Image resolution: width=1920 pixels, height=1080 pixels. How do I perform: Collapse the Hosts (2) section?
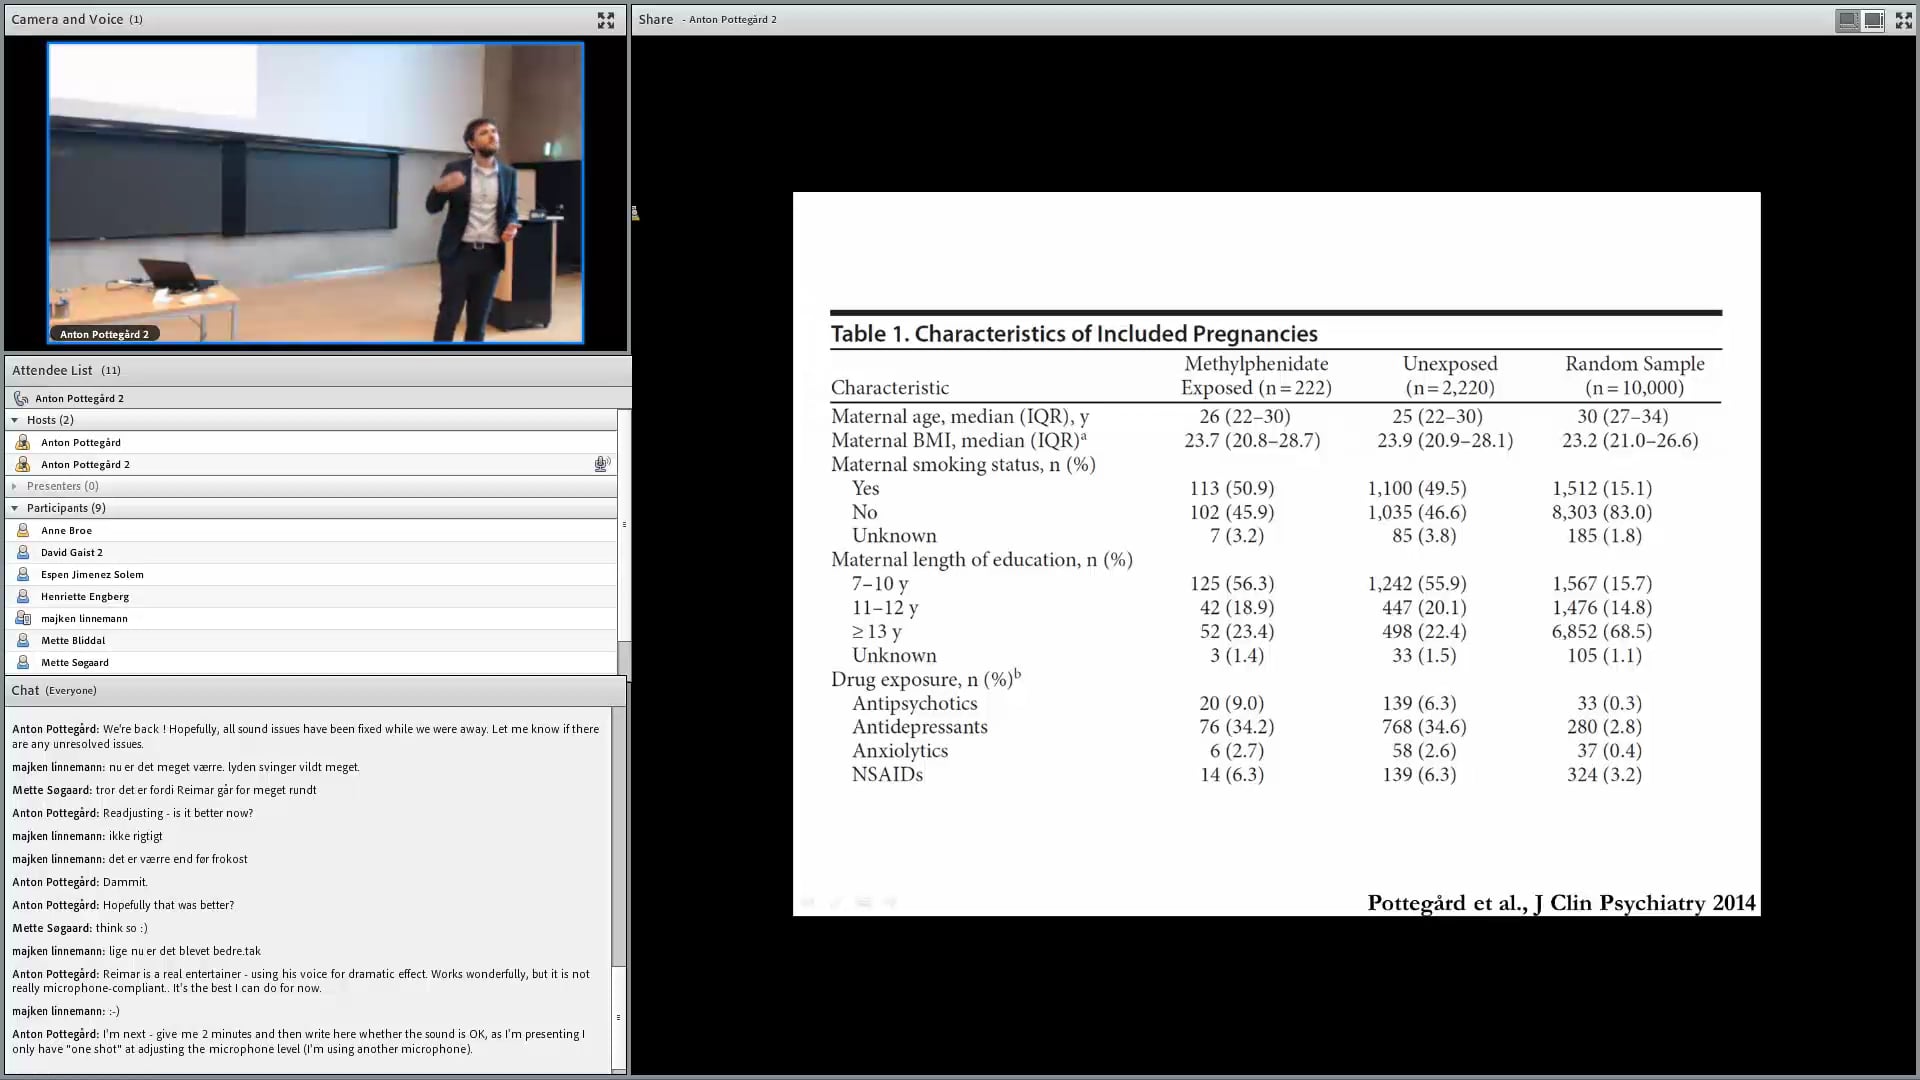pyautogui.click(x=15, y=420)
